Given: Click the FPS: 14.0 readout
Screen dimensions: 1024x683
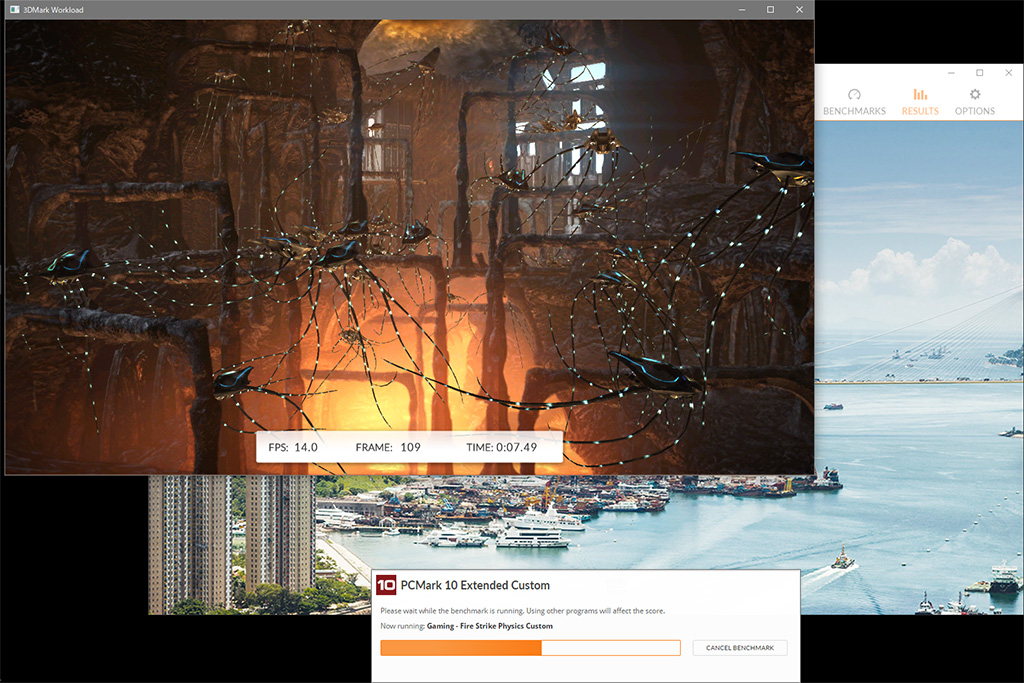Looking at the screenshot, I should click(x=293, y=447).
